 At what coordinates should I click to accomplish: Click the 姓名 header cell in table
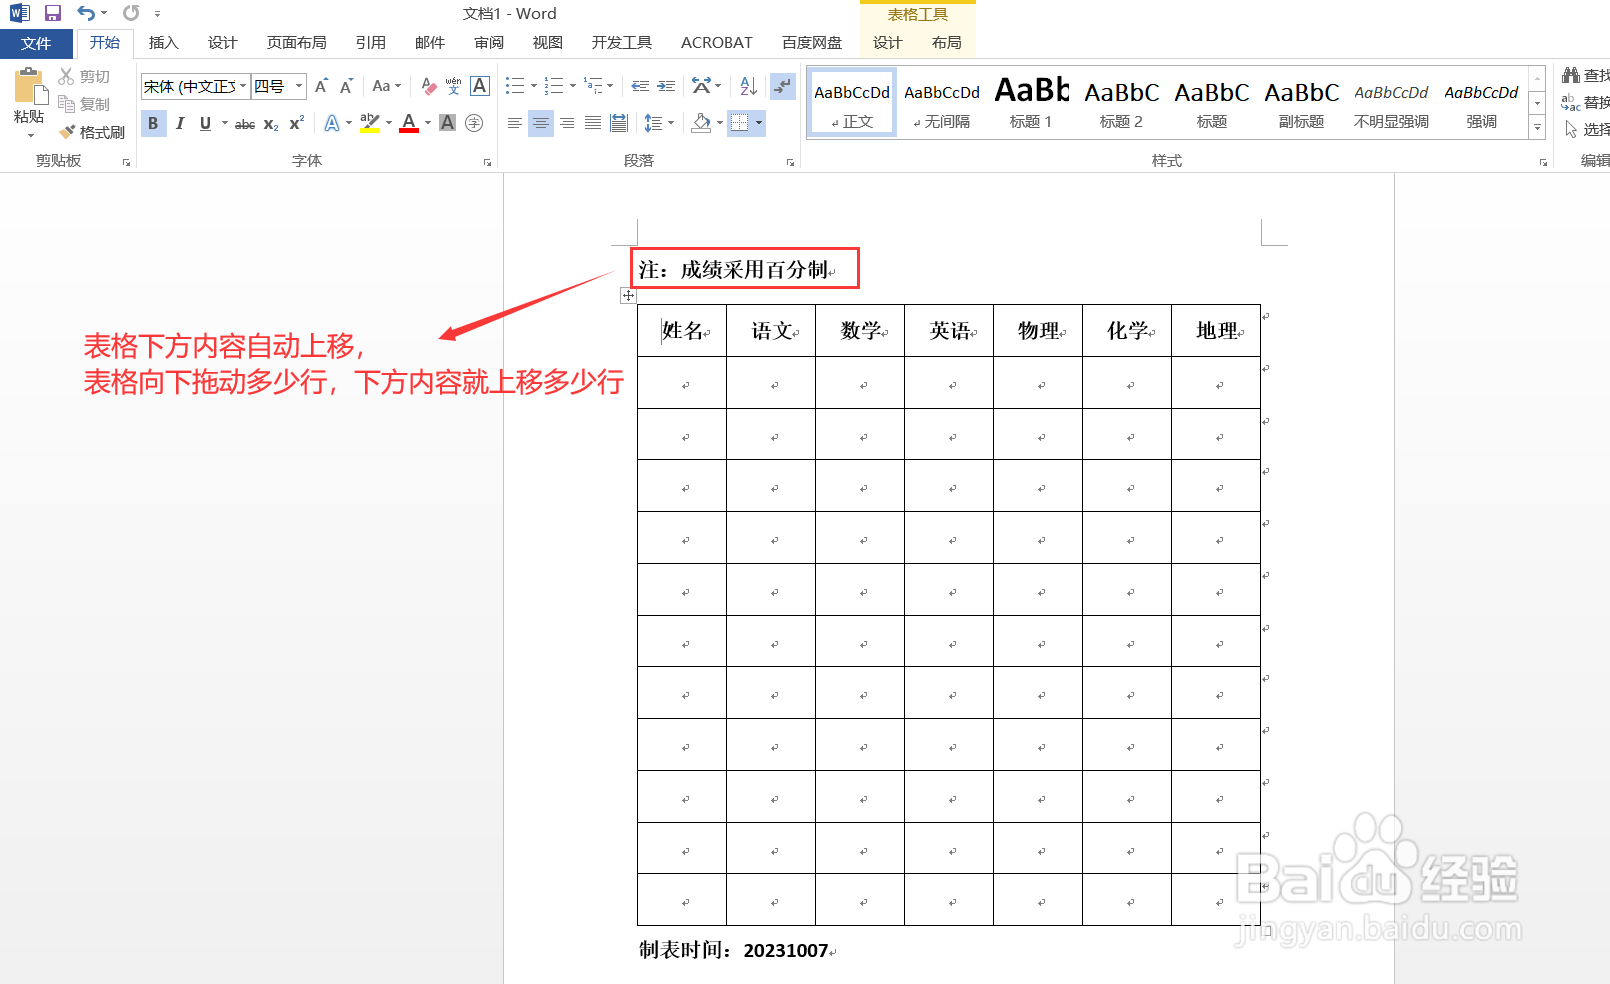682,331
